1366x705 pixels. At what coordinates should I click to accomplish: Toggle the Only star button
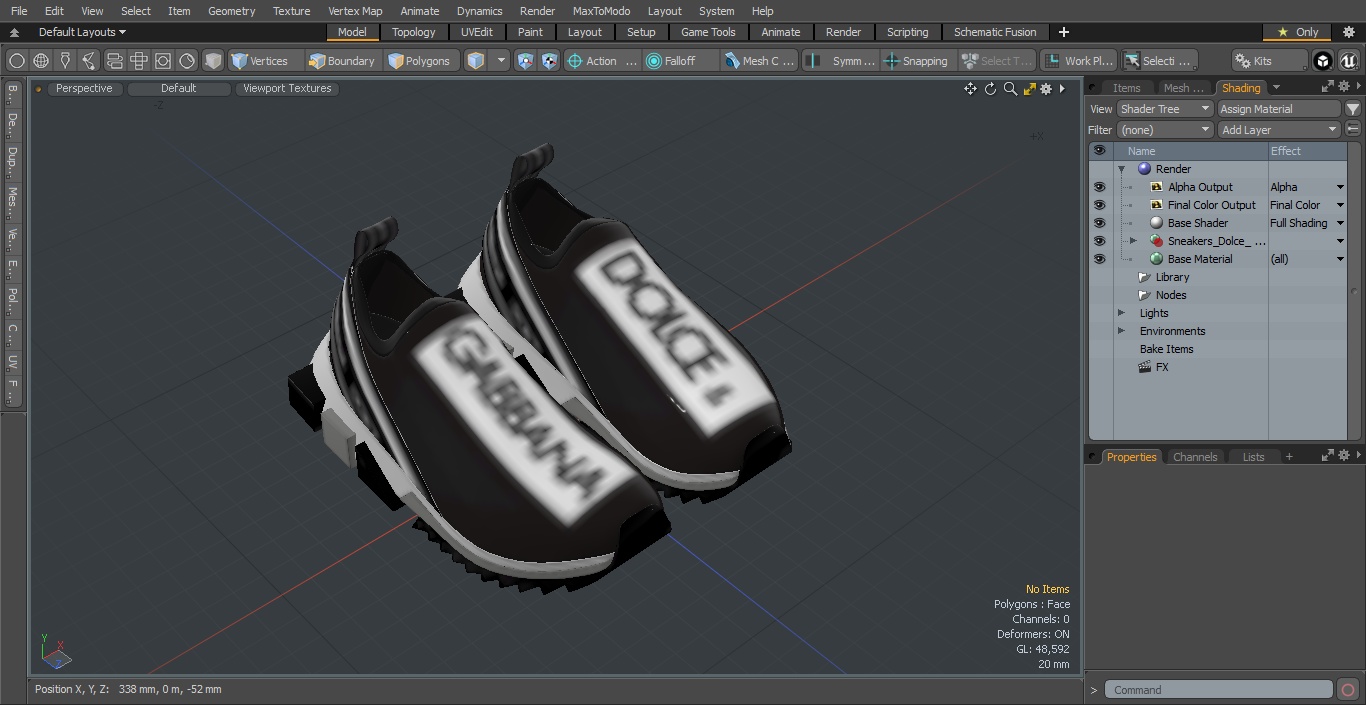(x=1297, y=32)
